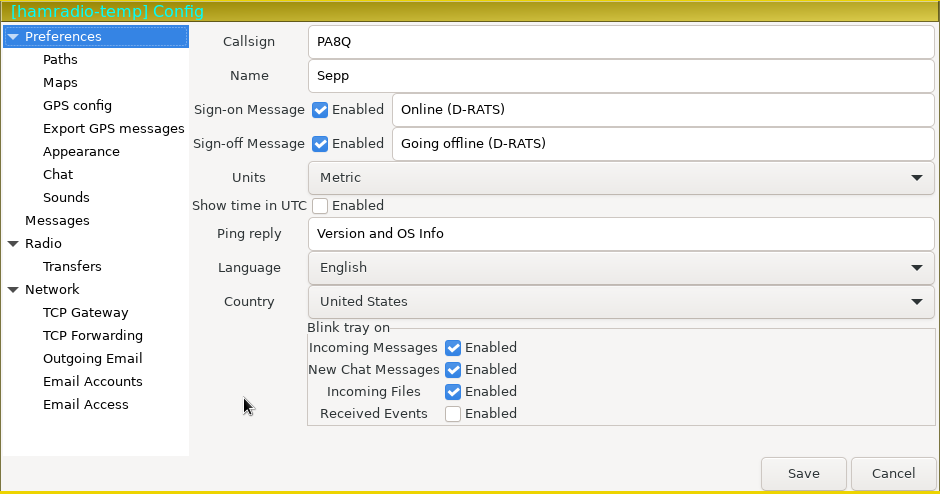Viewport: 940px width, 494px height.
Task: Disable the Sign-on Message checkbox
Action: click(320, 110)
